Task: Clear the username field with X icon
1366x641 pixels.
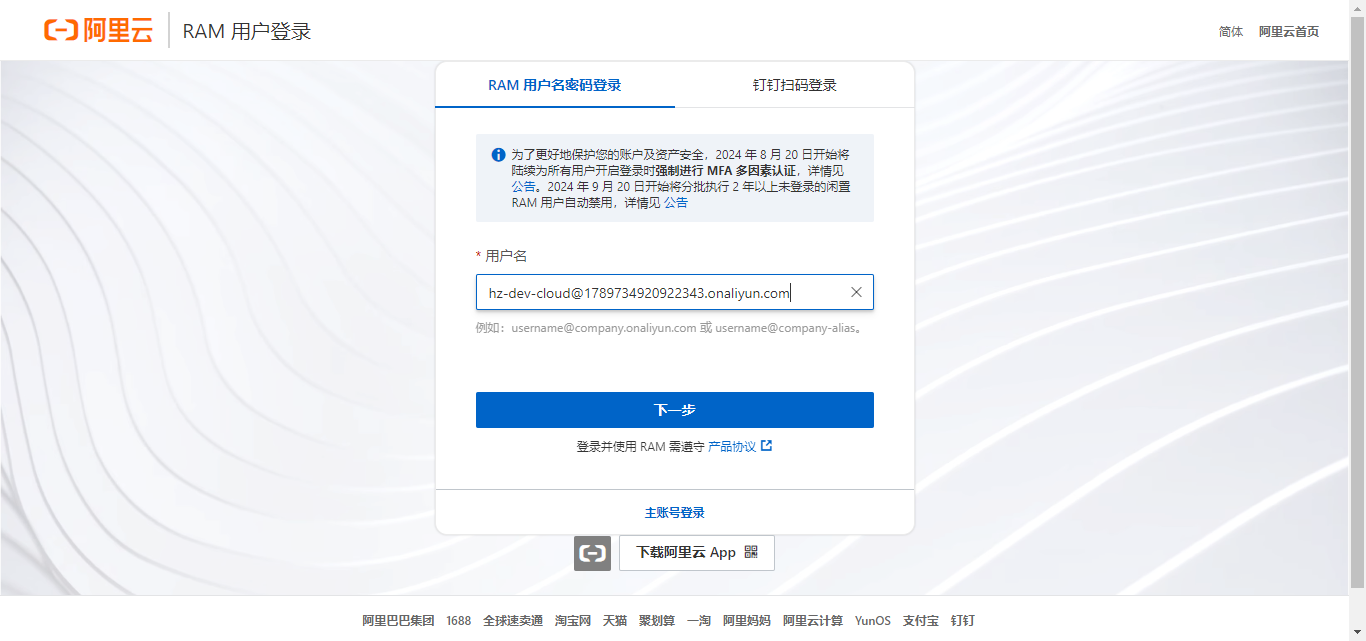Action: pos(856,292)
